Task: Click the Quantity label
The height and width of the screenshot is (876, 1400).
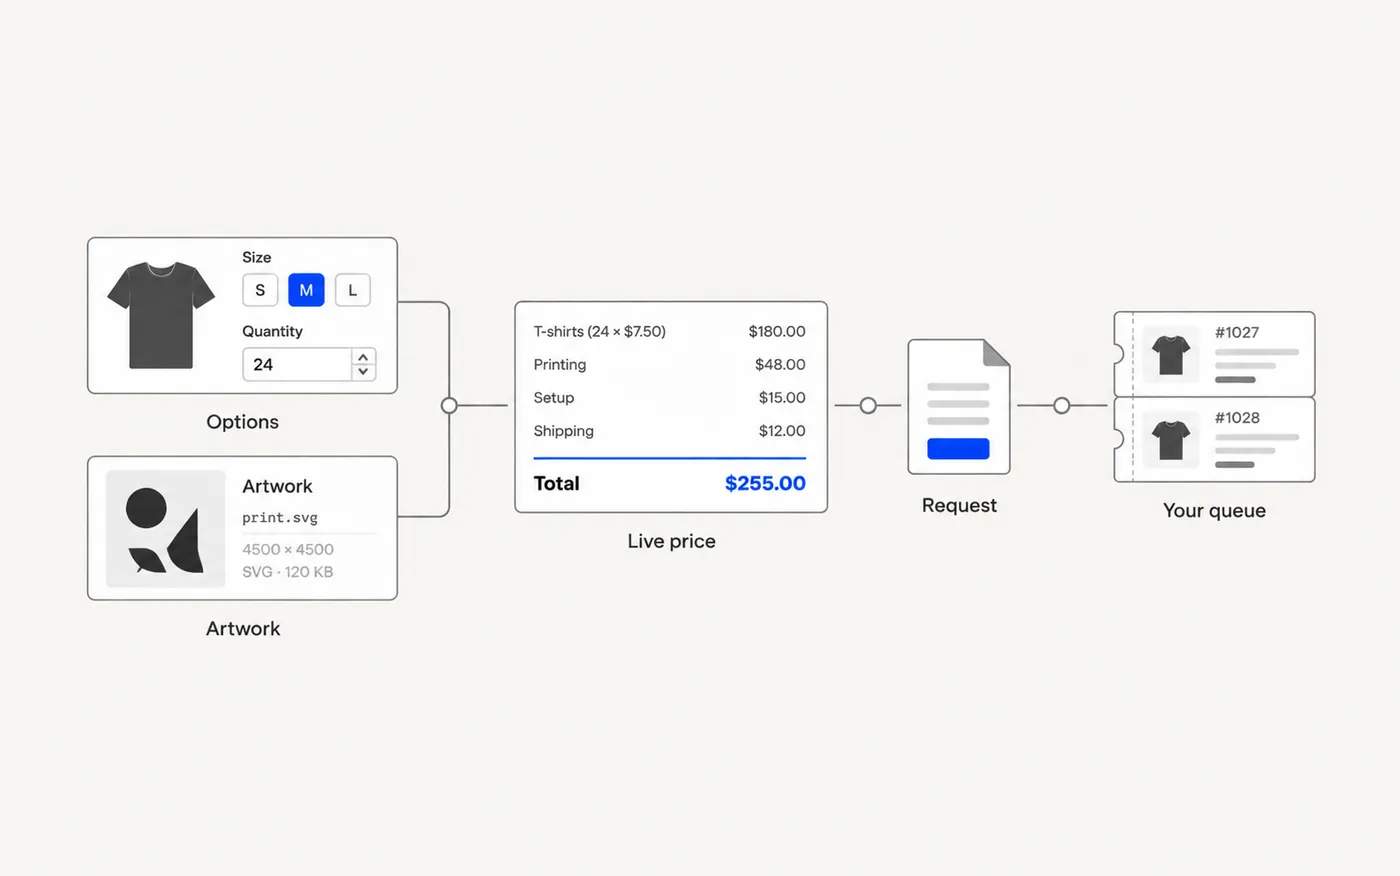Action: click(272, 331)
